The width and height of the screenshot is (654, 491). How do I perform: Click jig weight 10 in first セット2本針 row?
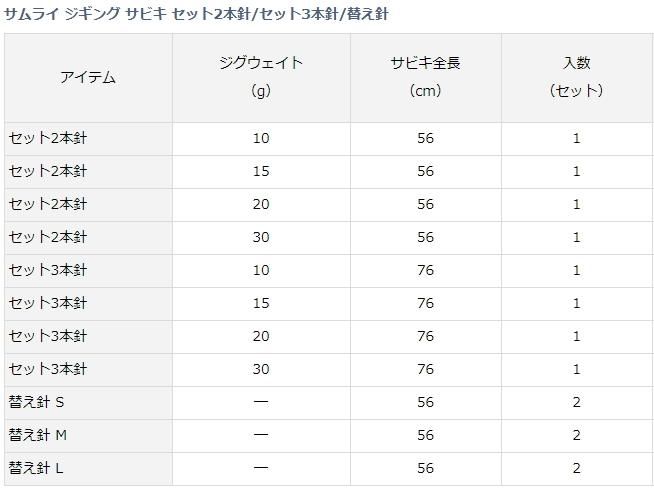[x=261, y=138]
